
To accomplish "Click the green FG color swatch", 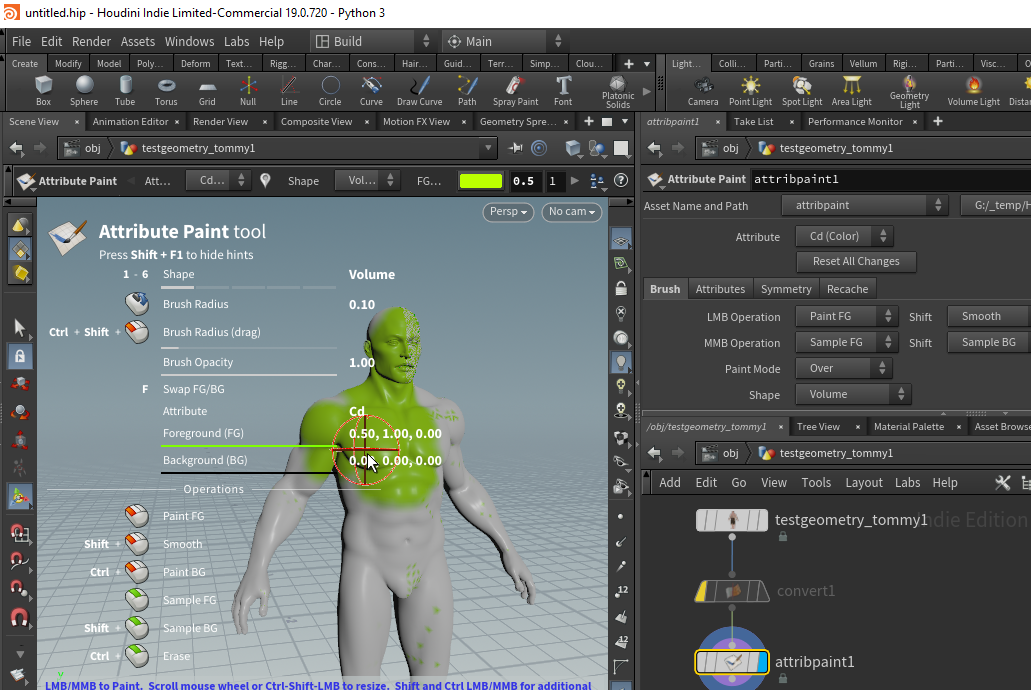I will click(481, 181).
